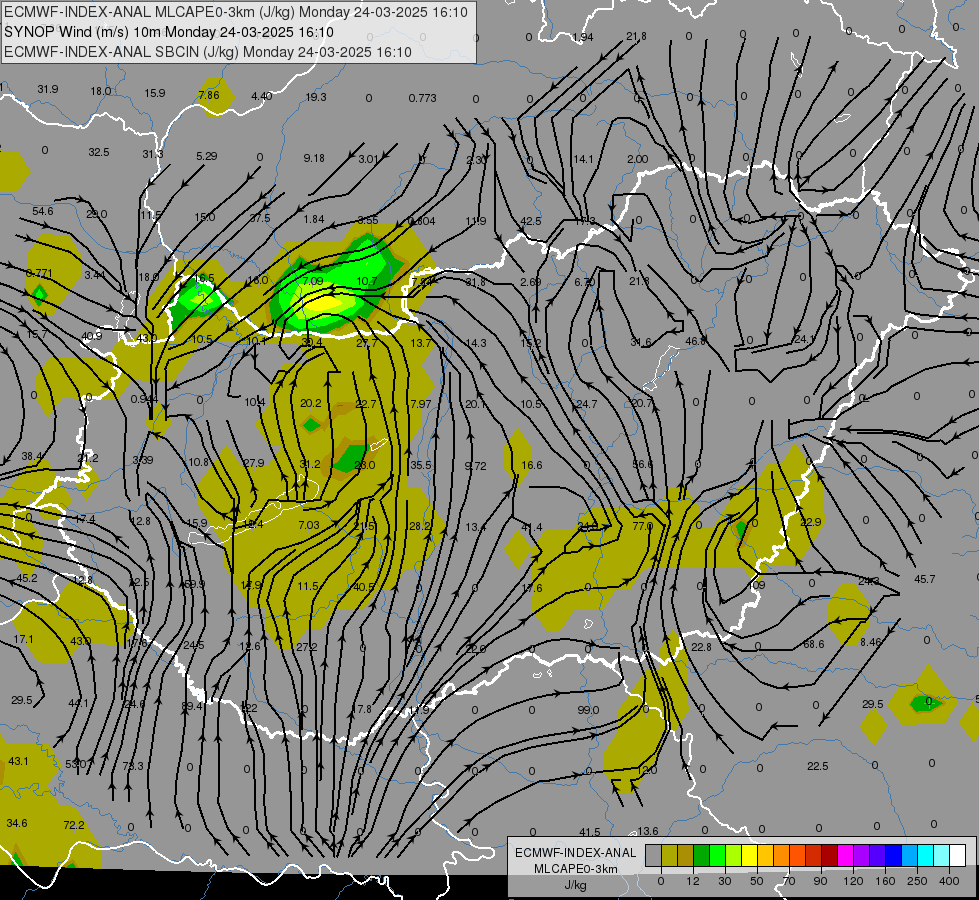This screenshot has width=979, height=900.
Task: Click the legend tick label 120
Action: coord(853,881)
